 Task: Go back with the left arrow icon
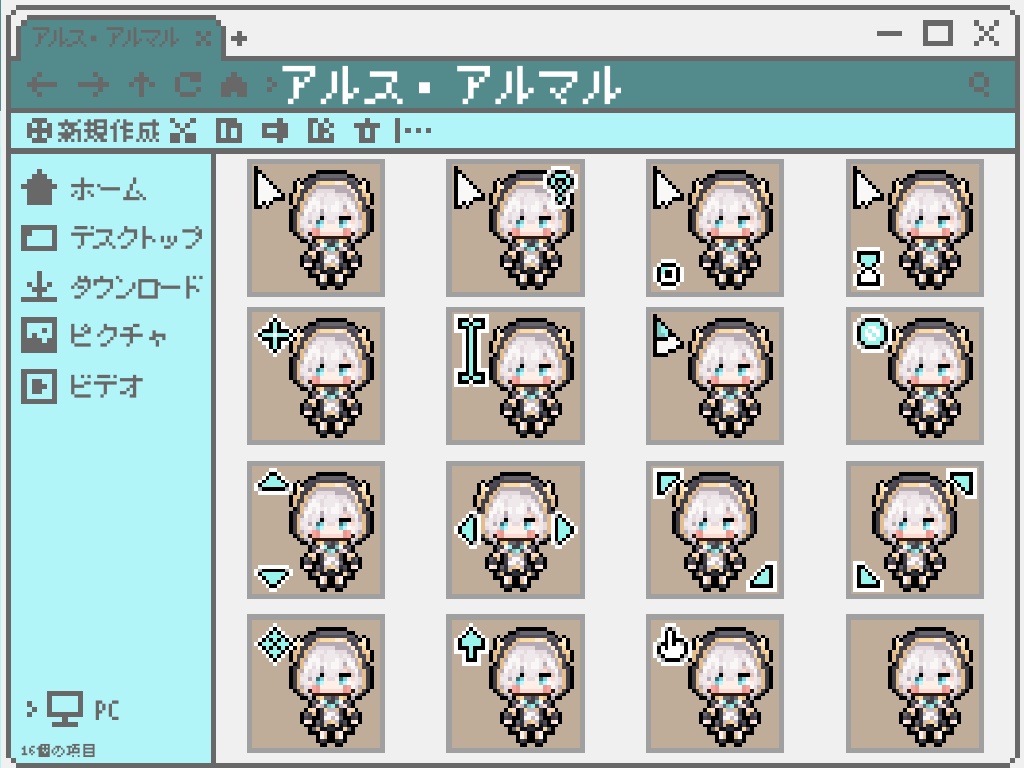42,85
